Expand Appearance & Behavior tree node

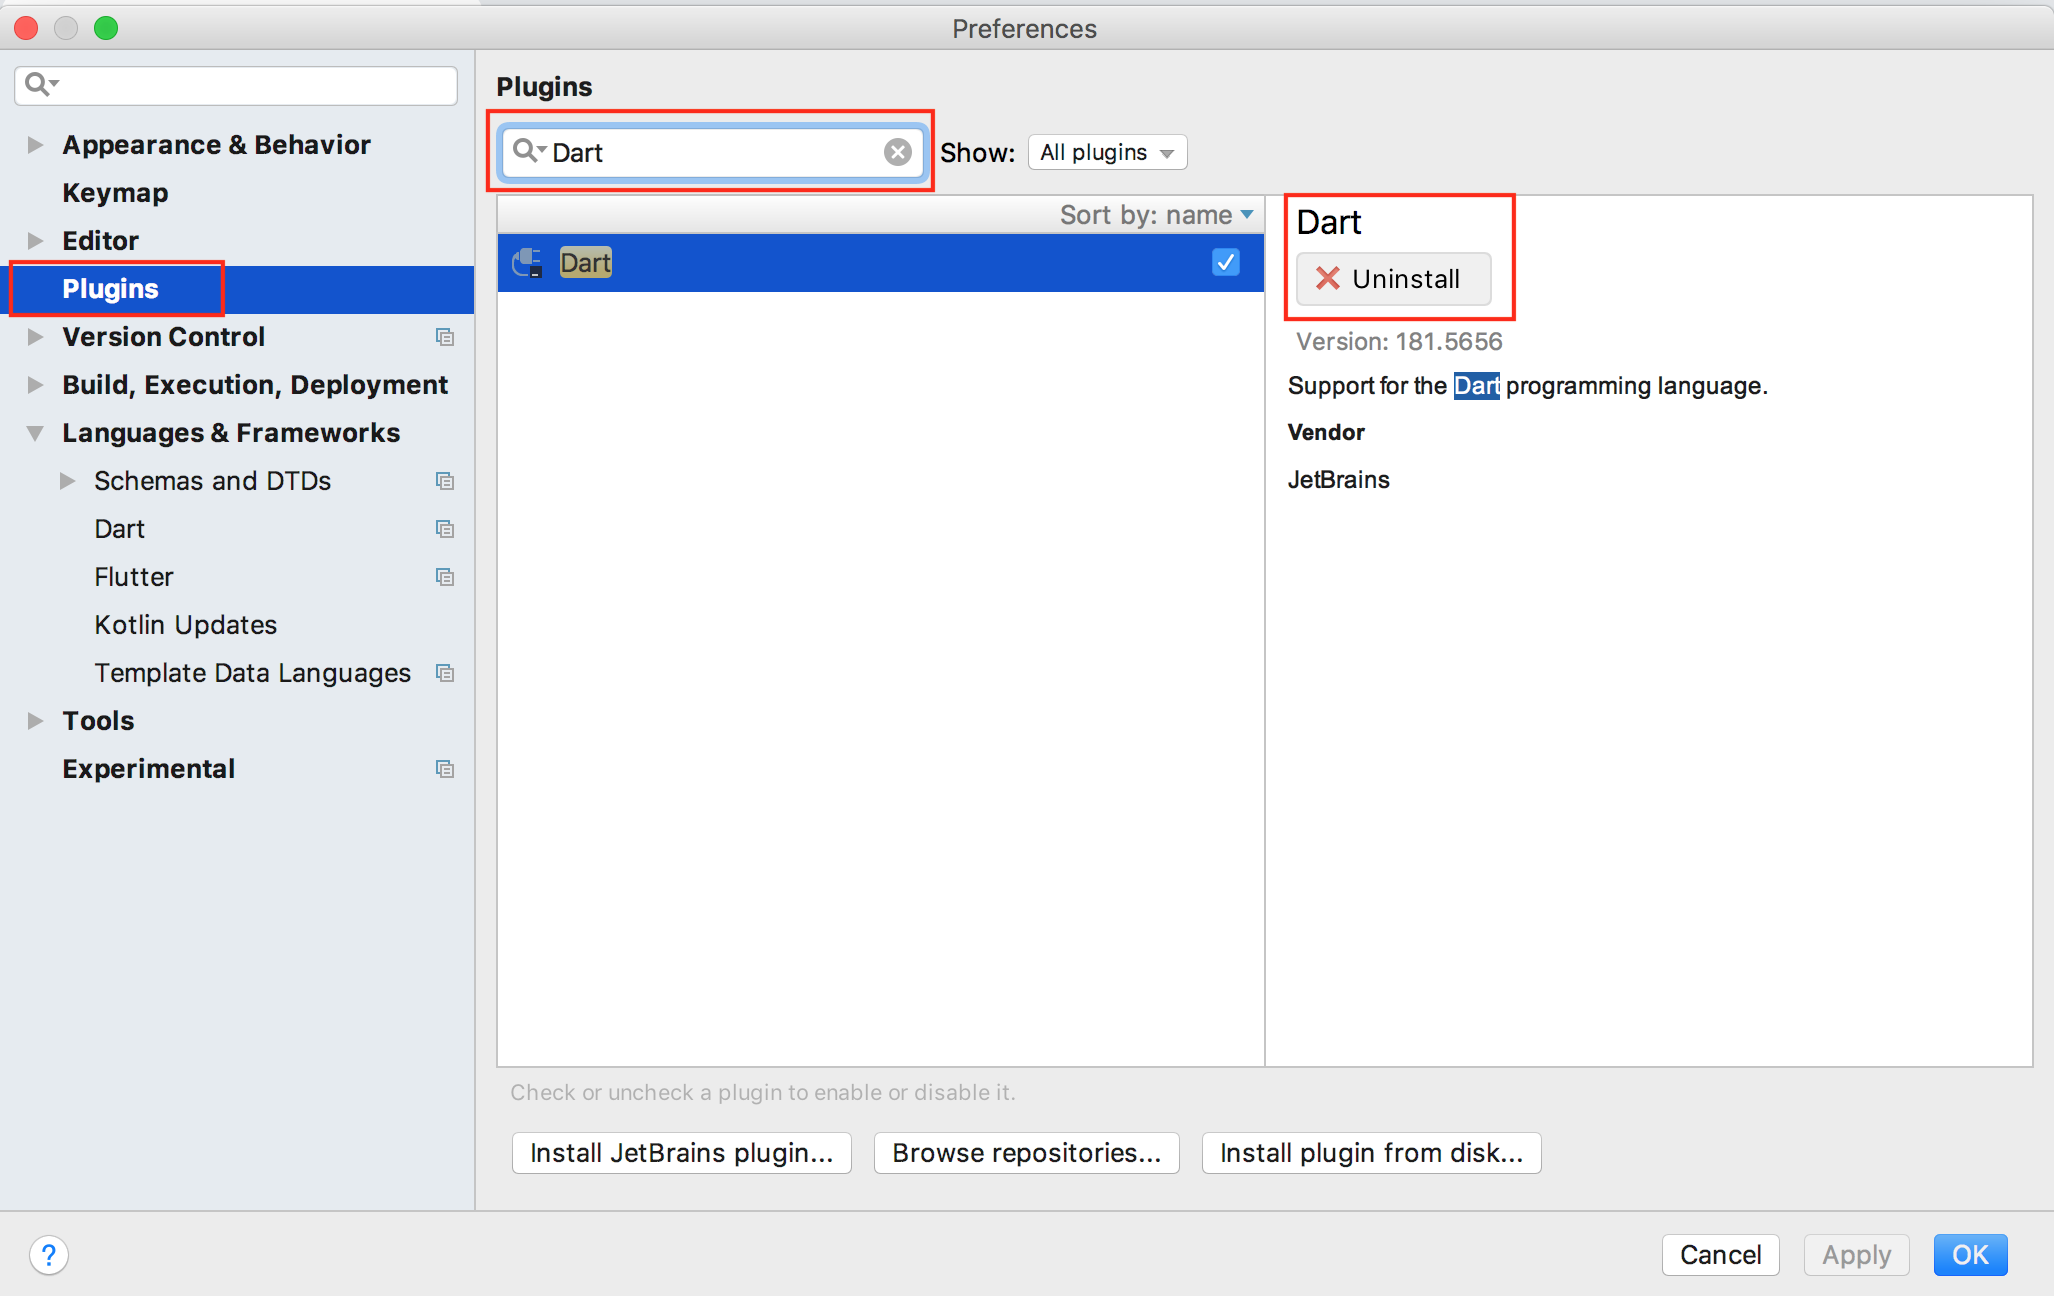click(35, 145)
